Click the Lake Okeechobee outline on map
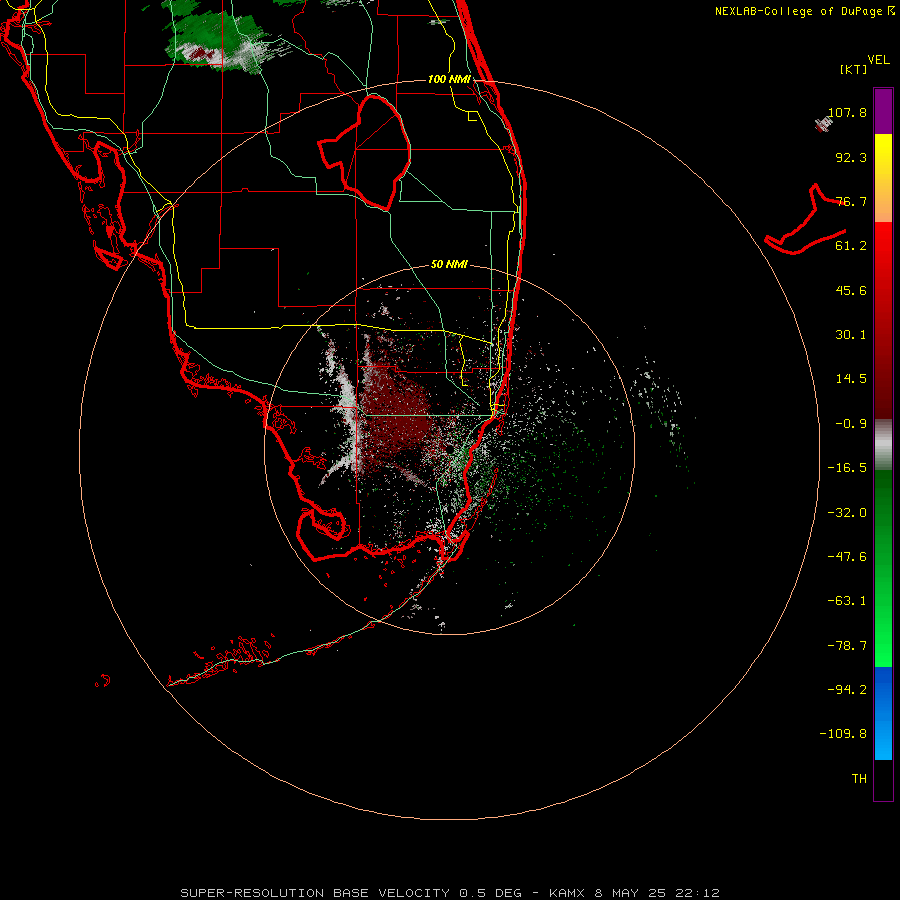Image resolution: width=900 pixels, height=900 pixels. coord(365,152)
